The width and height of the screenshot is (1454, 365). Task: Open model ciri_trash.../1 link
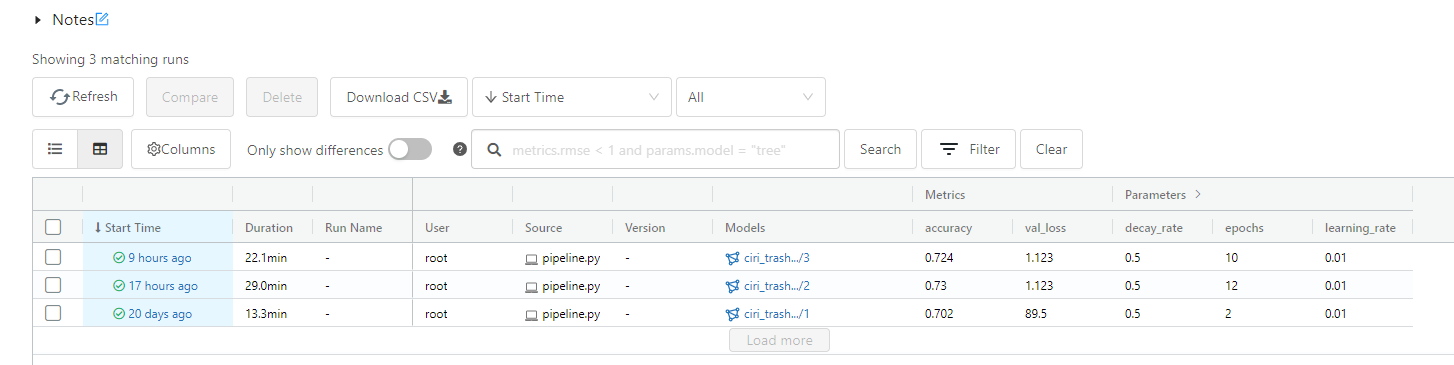[776, 314]
